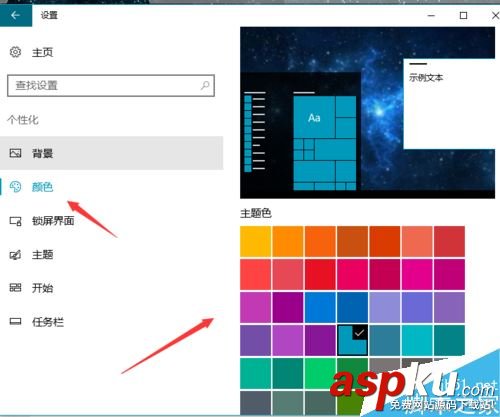The image size is (500, 417).
Task: Click the taskbar icon beside 任务栏
Action: pos(15,322)
